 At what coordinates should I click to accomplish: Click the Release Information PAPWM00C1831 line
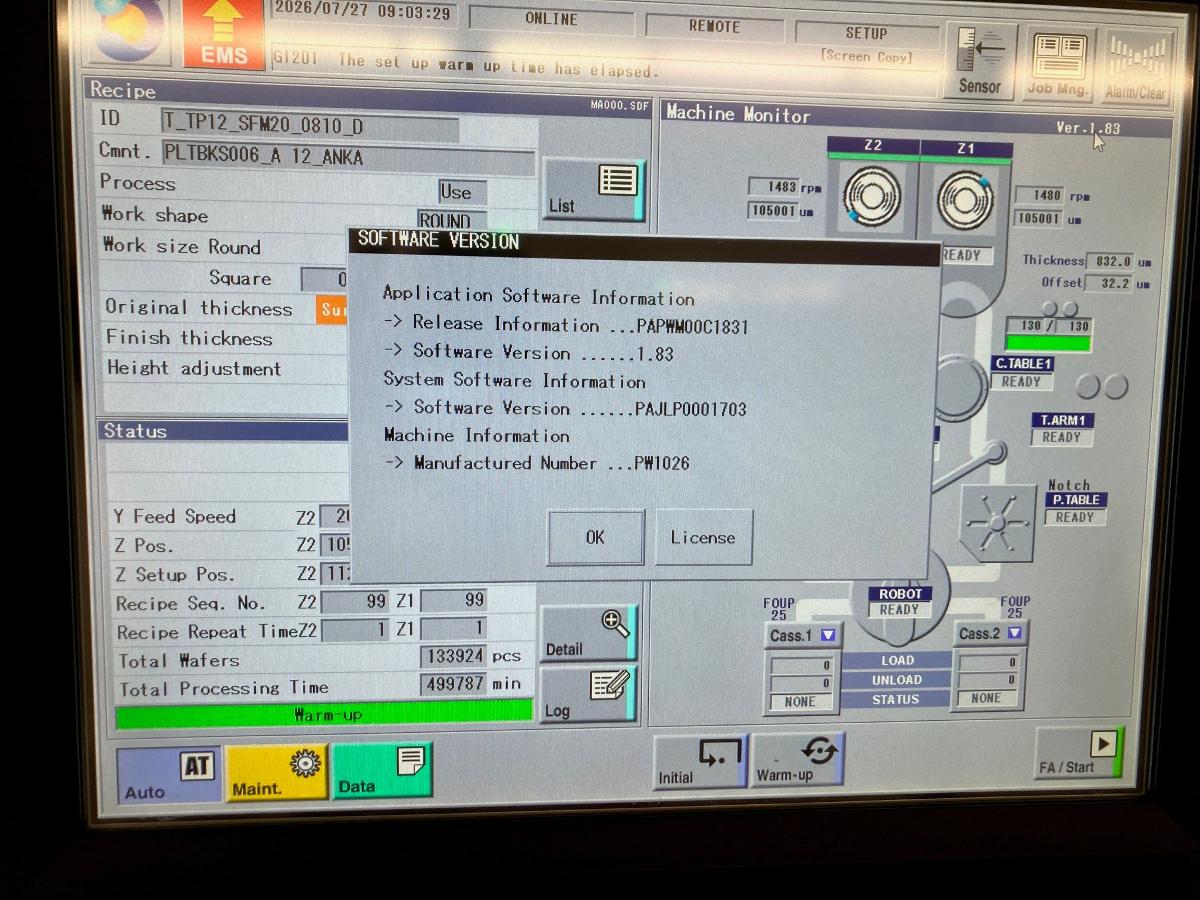pos(566,325)
